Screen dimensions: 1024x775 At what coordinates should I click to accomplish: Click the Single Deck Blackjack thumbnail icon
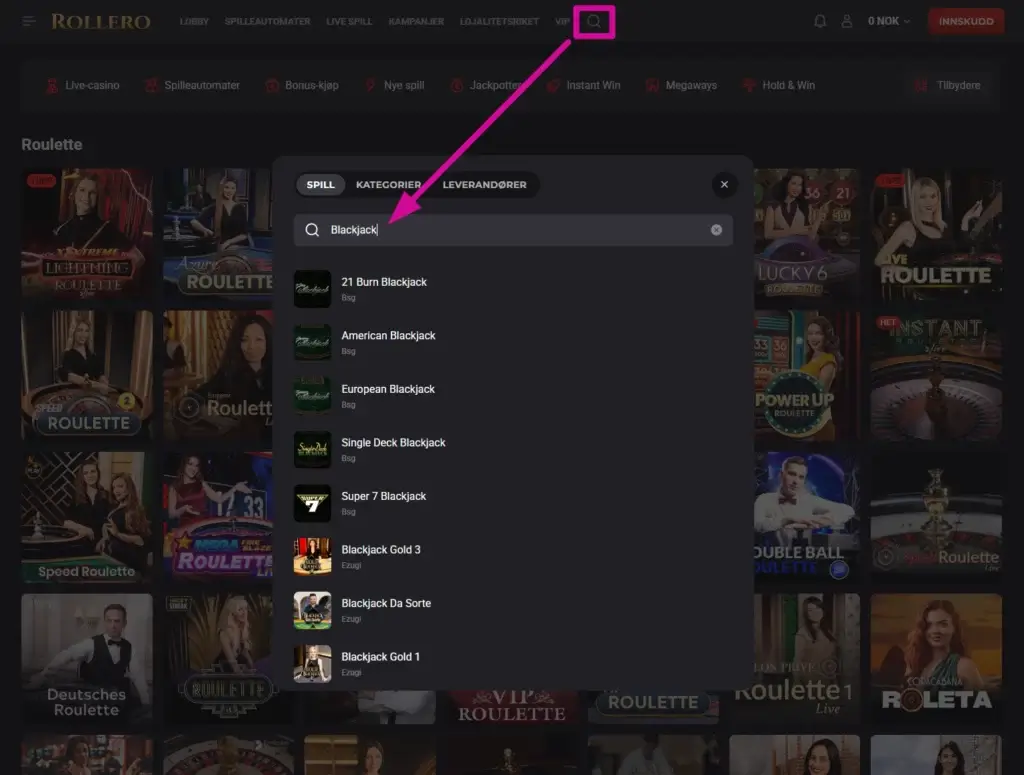tap(312, 449)
